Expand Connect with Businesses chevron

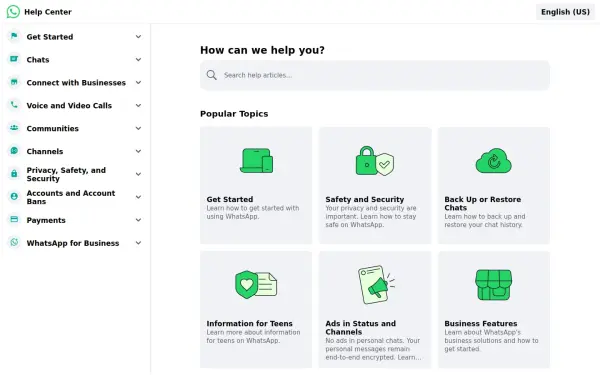click(138, 83)
